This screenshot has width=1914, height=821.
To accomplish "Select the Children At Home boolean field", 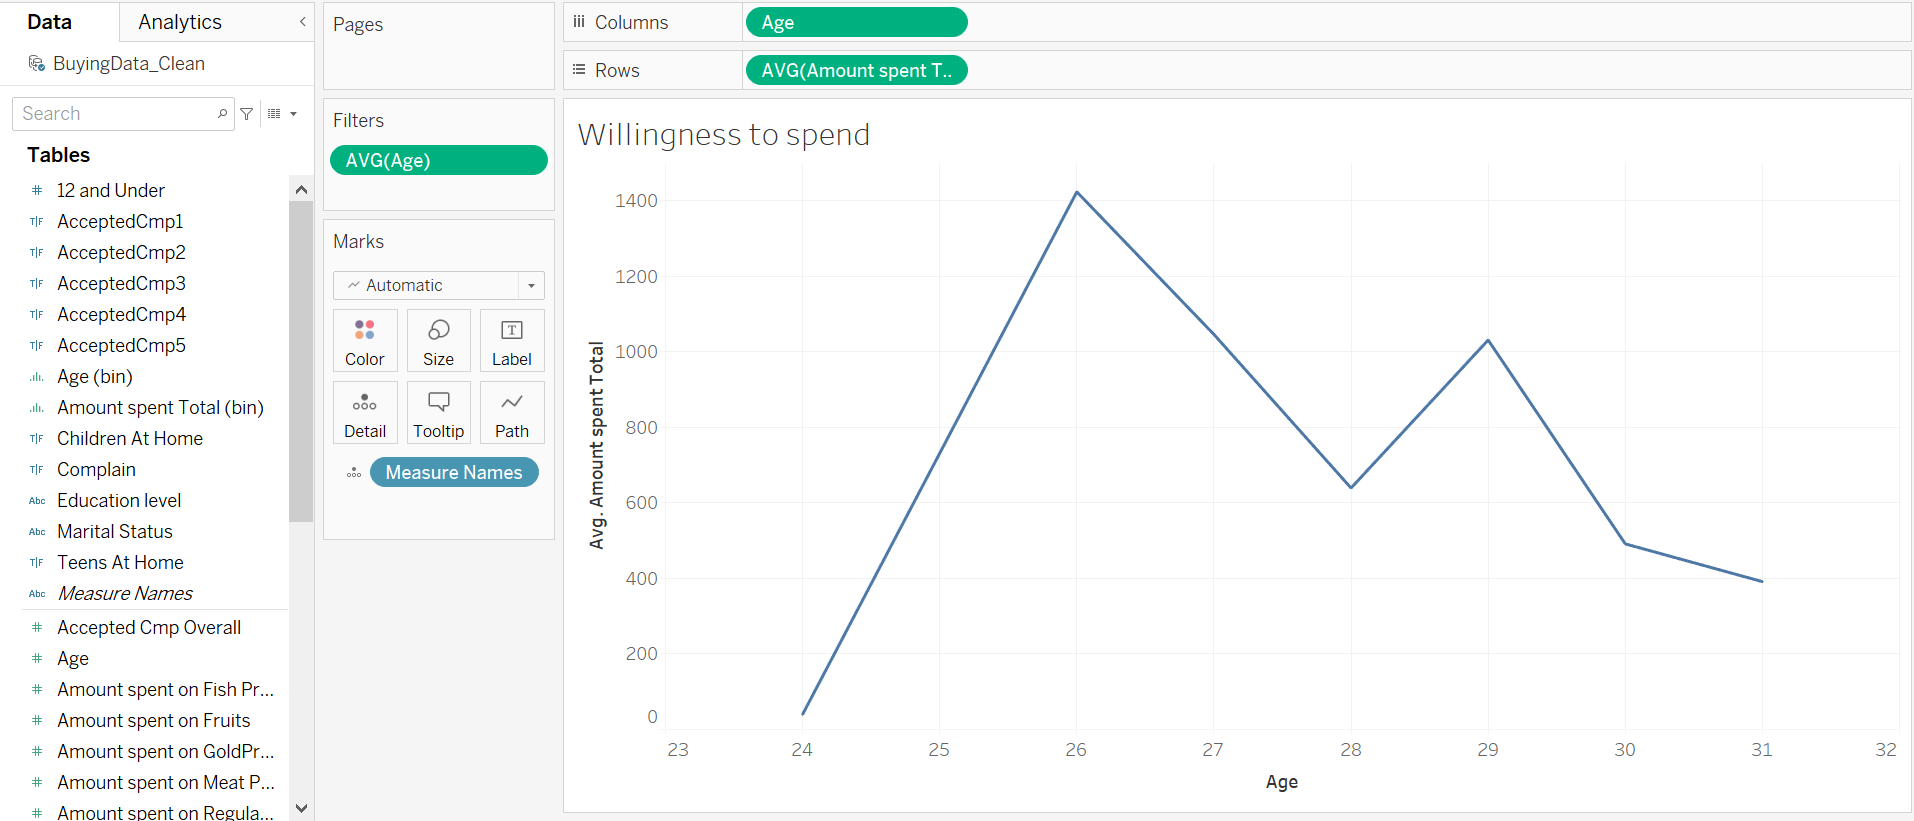I will click(130, 438).
